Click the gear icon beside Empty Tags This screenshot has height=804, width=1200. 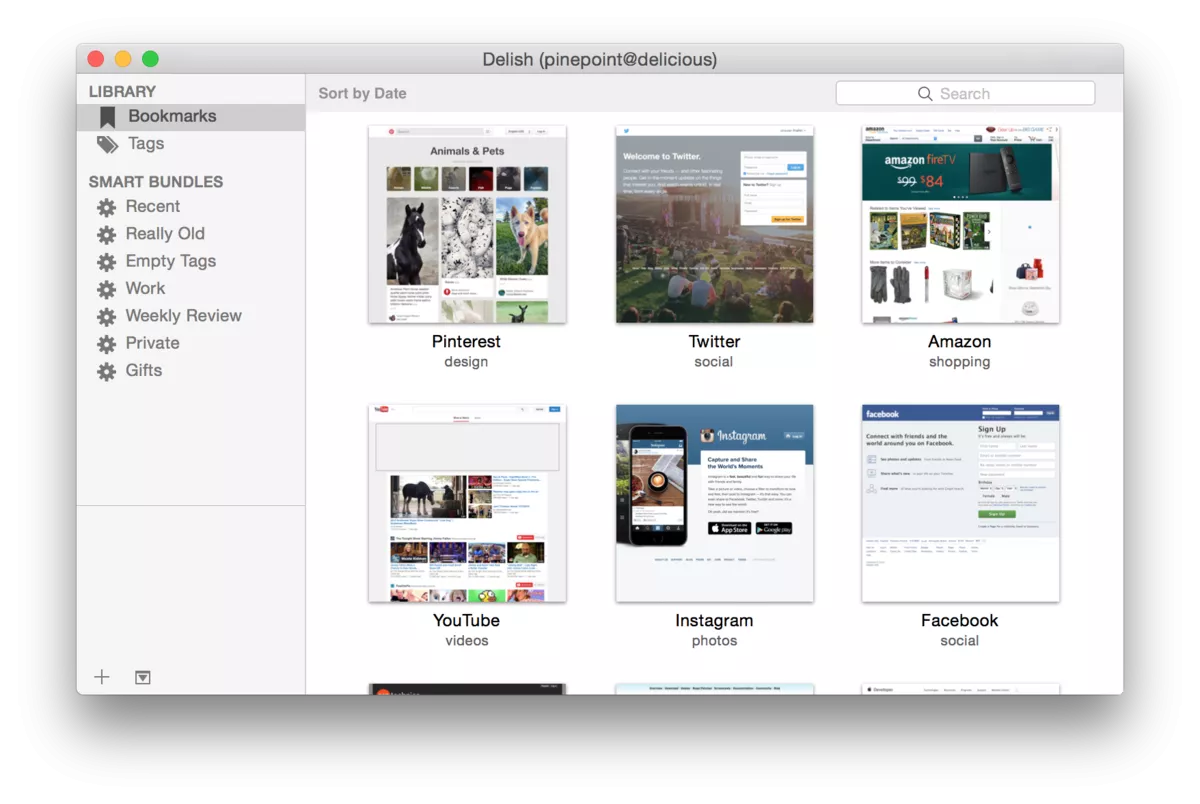point(106,262)
